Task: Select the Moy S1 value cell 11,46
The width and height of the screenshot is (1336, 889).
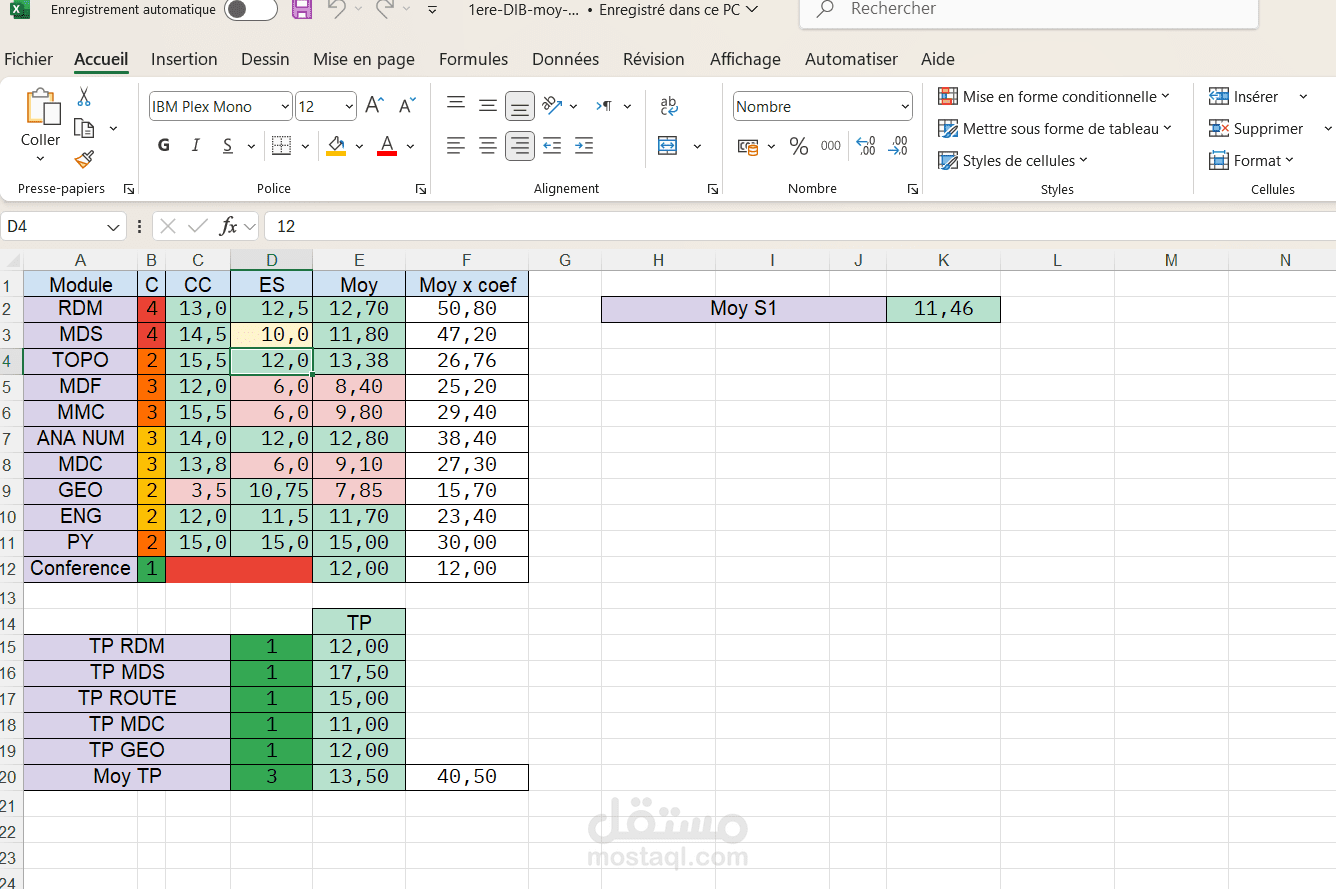Action: (943, 309)
